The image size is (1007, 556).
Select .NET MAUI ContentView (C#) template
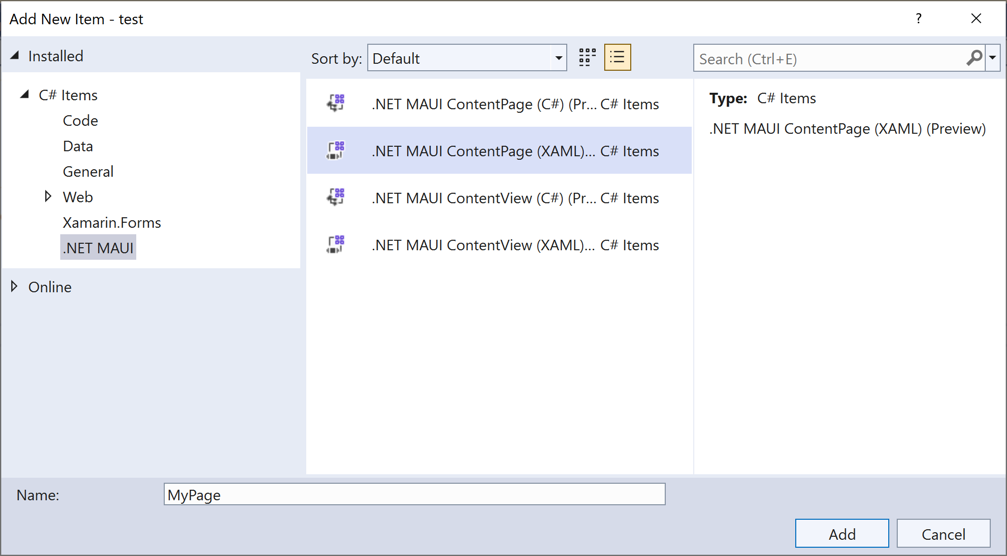[x=499, y=197]
